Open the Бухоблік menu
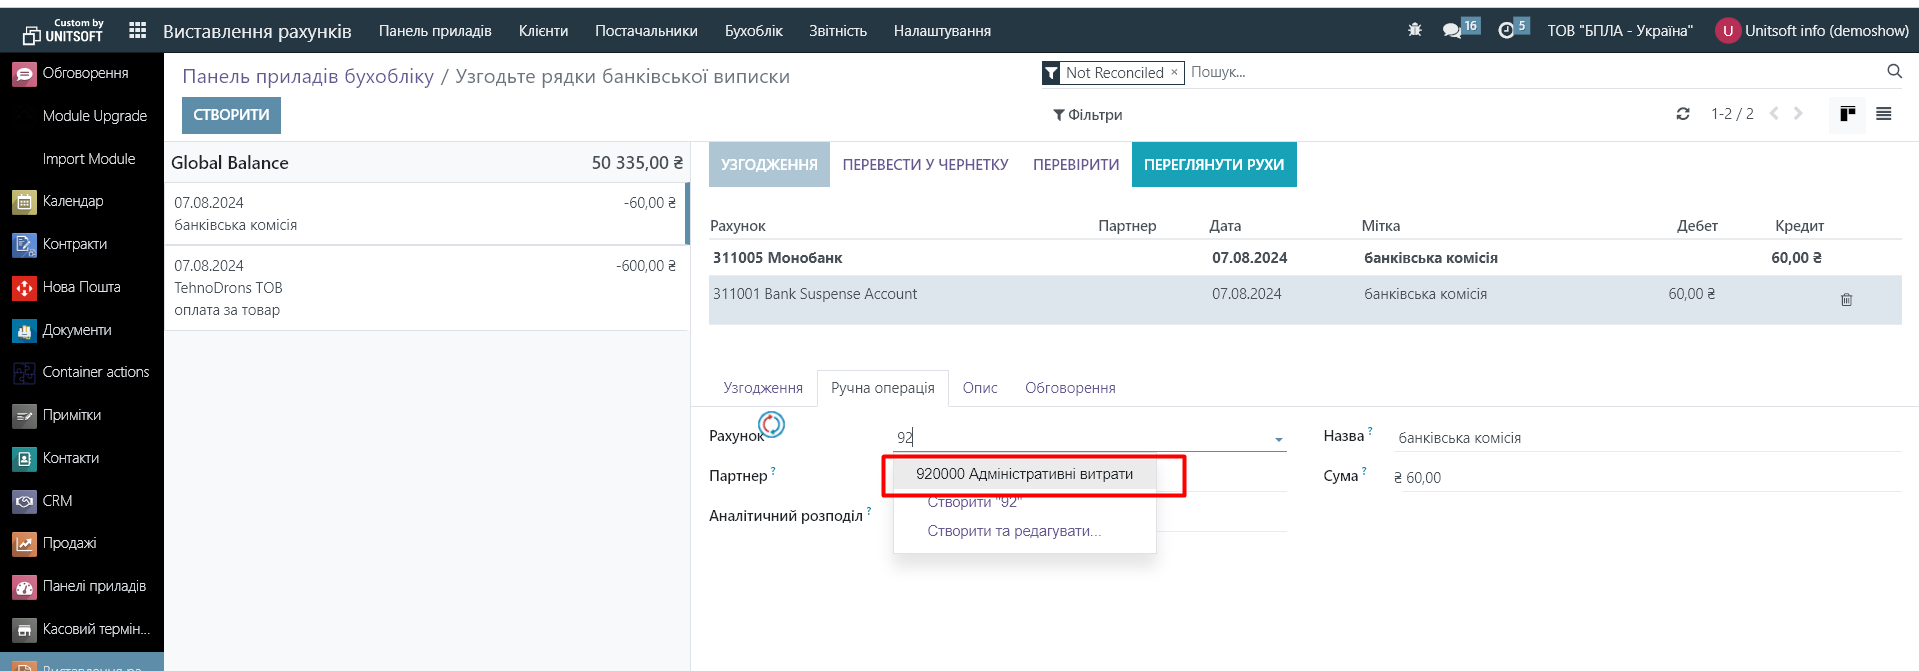The width and height of the screenshot is (1919, 671). pyautogui.click(x=753, y=31)
